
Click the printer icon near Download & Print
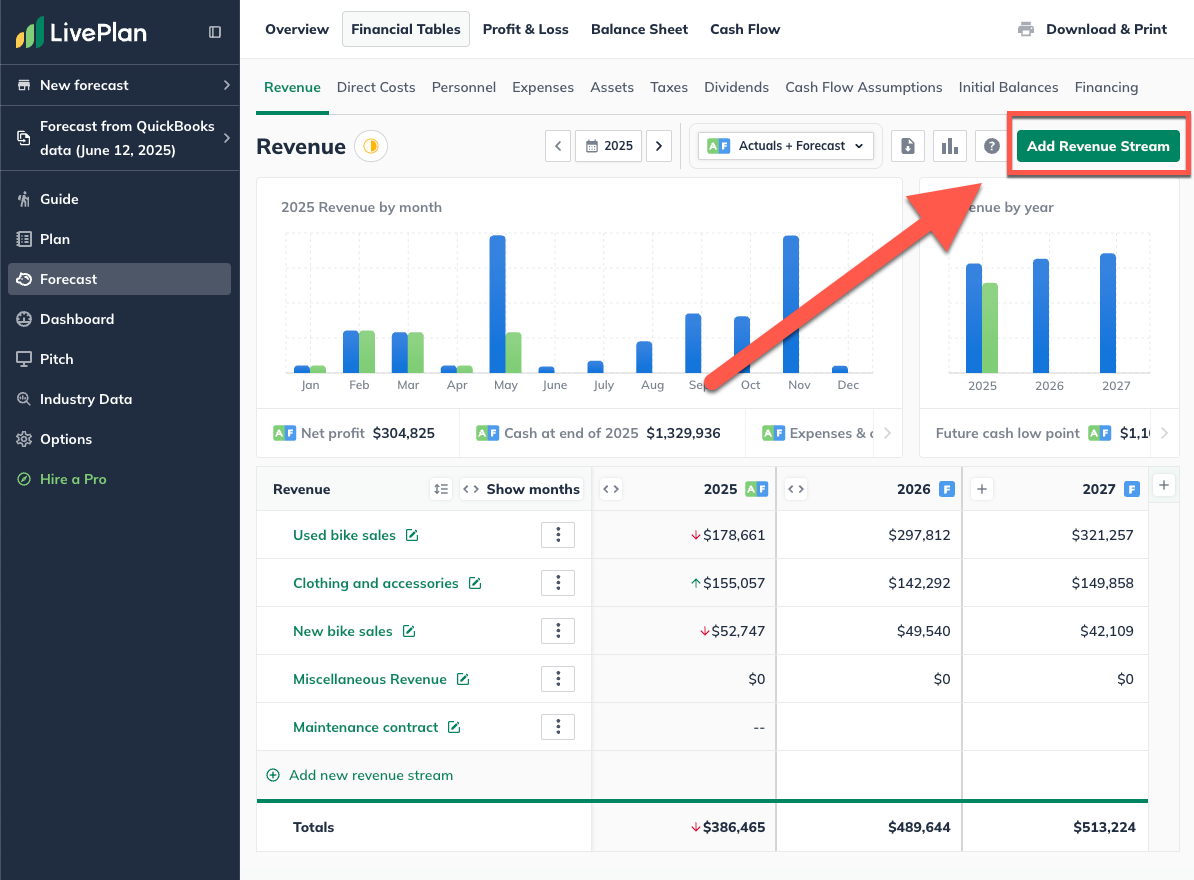pos(1026,29)
